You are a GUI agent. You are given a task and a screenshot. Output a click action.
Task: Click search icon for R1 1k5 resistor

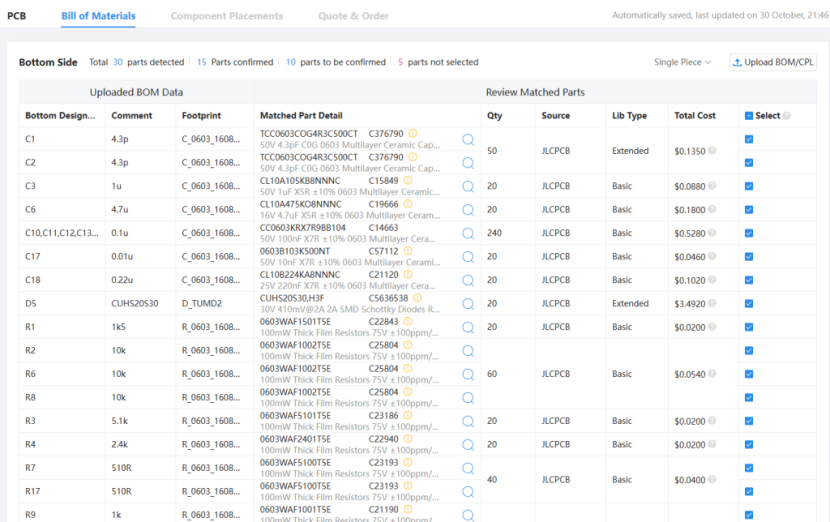point(467,327)
